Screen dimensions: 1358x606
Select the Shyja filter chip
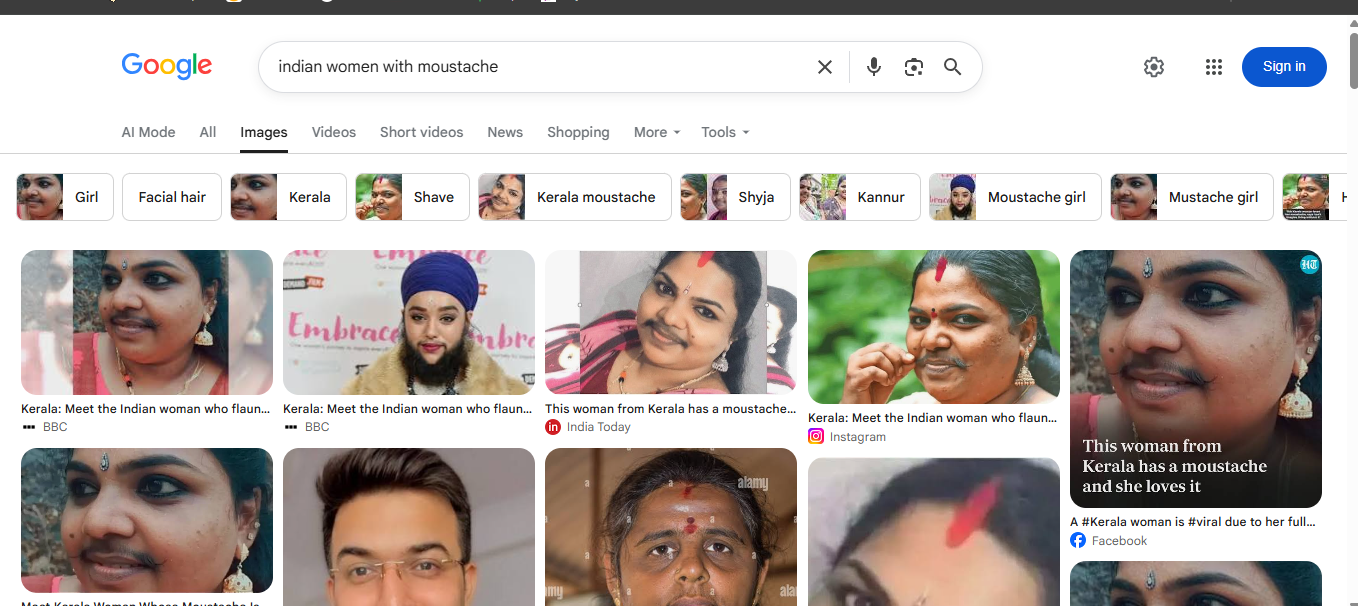(735, 197)
